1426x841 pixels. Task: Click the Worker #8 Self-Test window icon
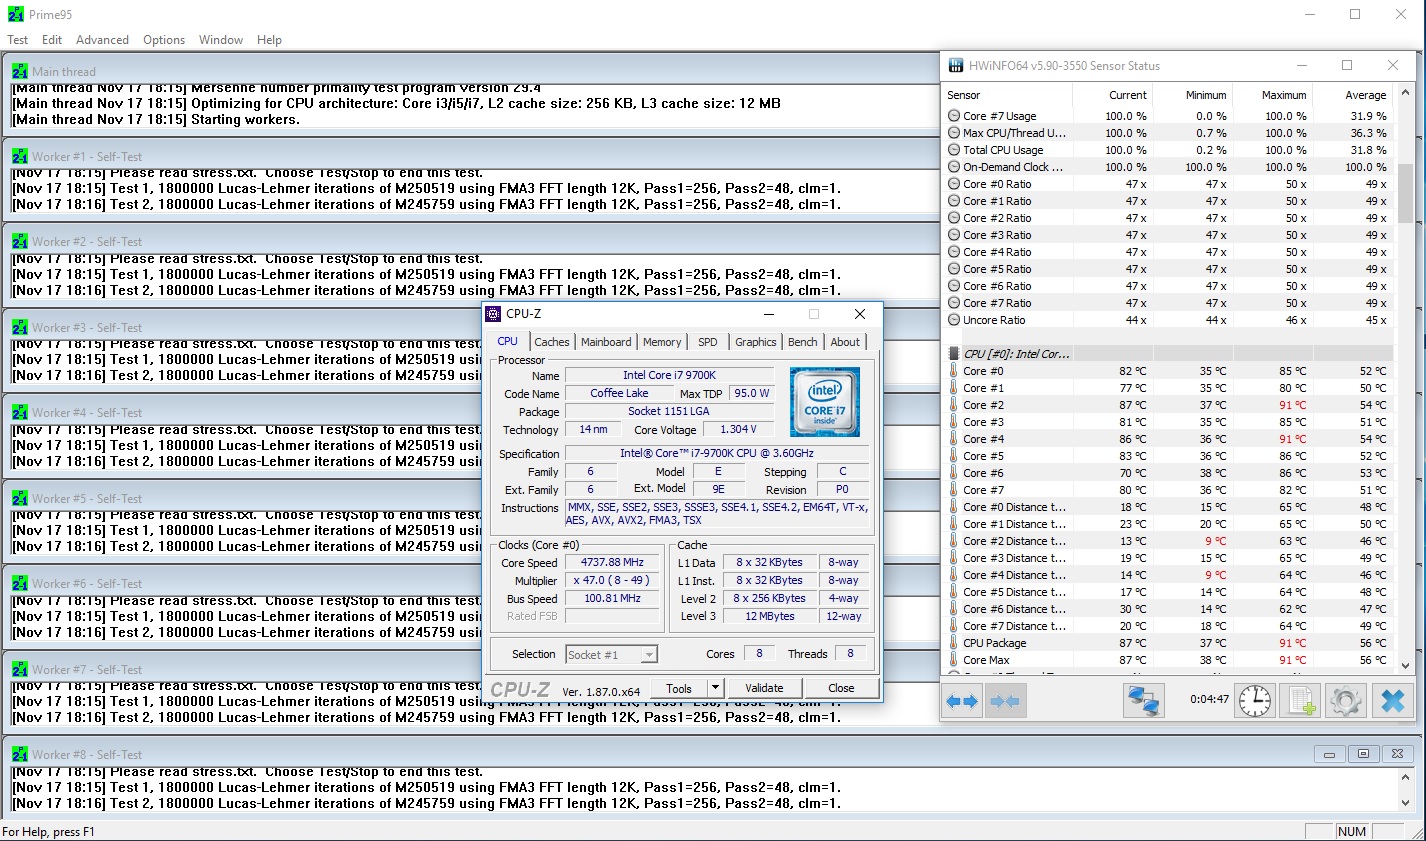(20, 754)
